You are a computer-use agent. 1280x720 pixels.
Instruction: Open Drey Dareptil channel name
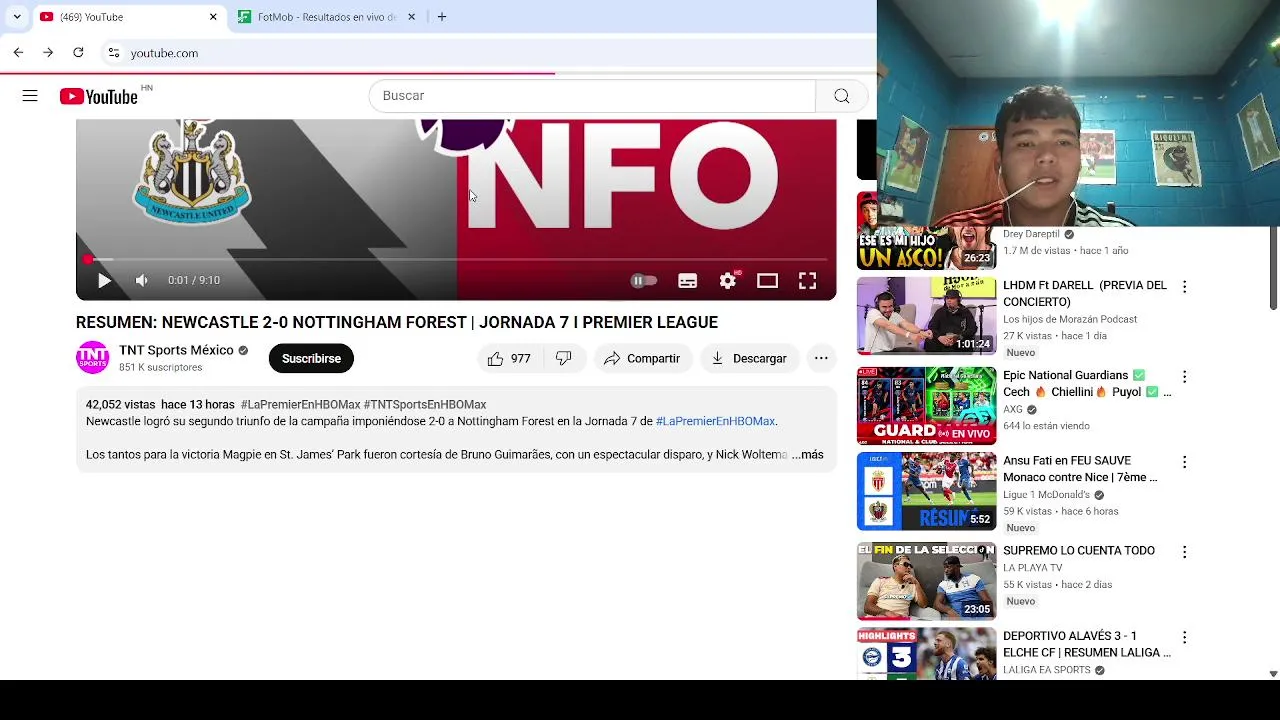pyautogui.click(x=1031, y=234)
